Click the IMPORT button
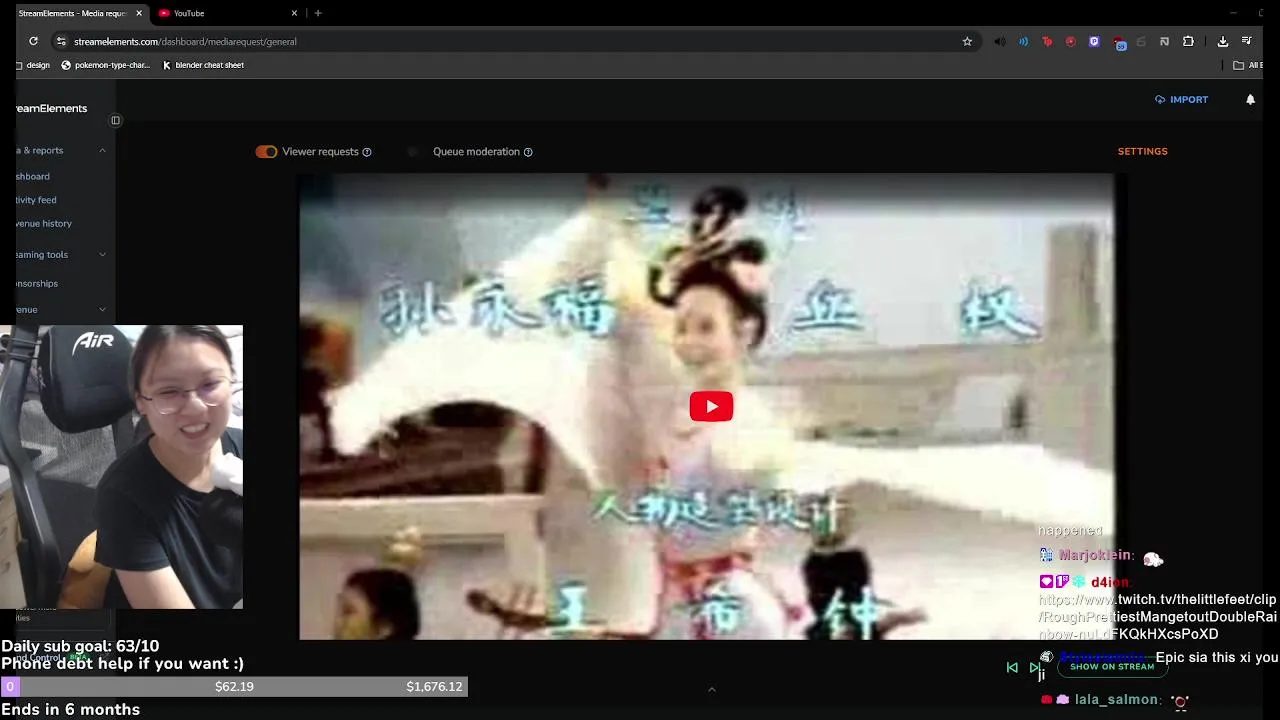This screenshot has width=1280, height=720. coord(1181,99)
